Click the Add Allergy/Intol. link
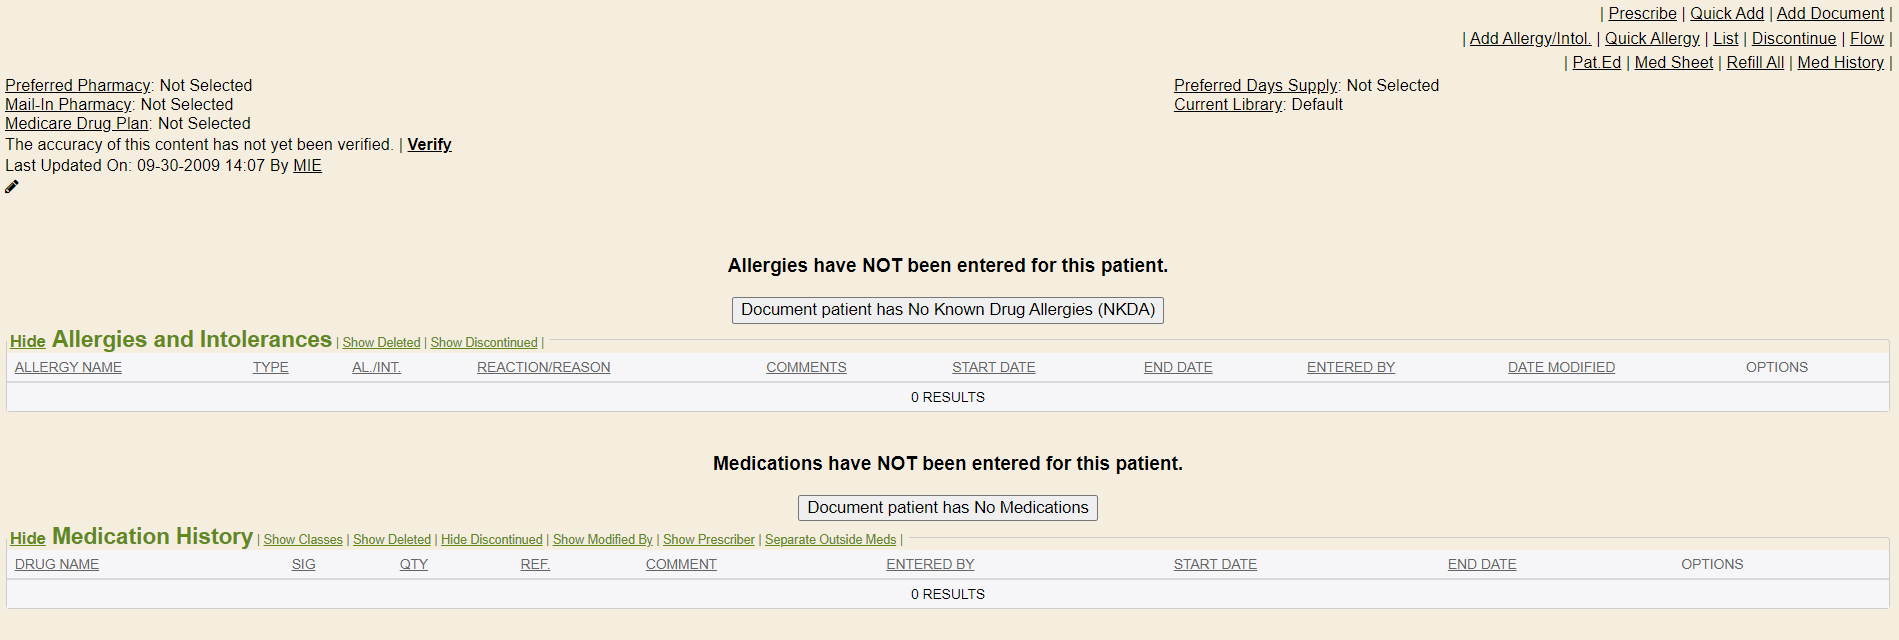The width and height of the screenshot is (1899, 640). [x=1529, y=39]
